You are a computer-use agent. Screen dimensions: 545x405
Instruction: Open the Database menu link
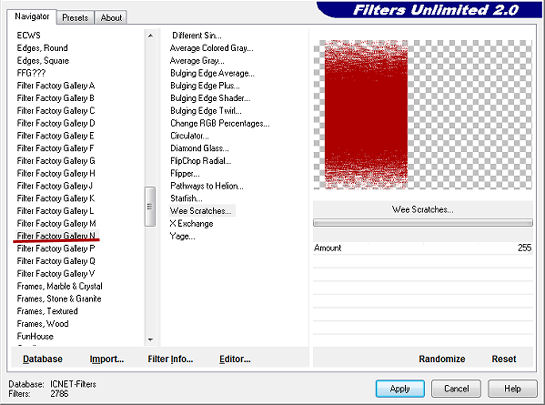point(43,359)
